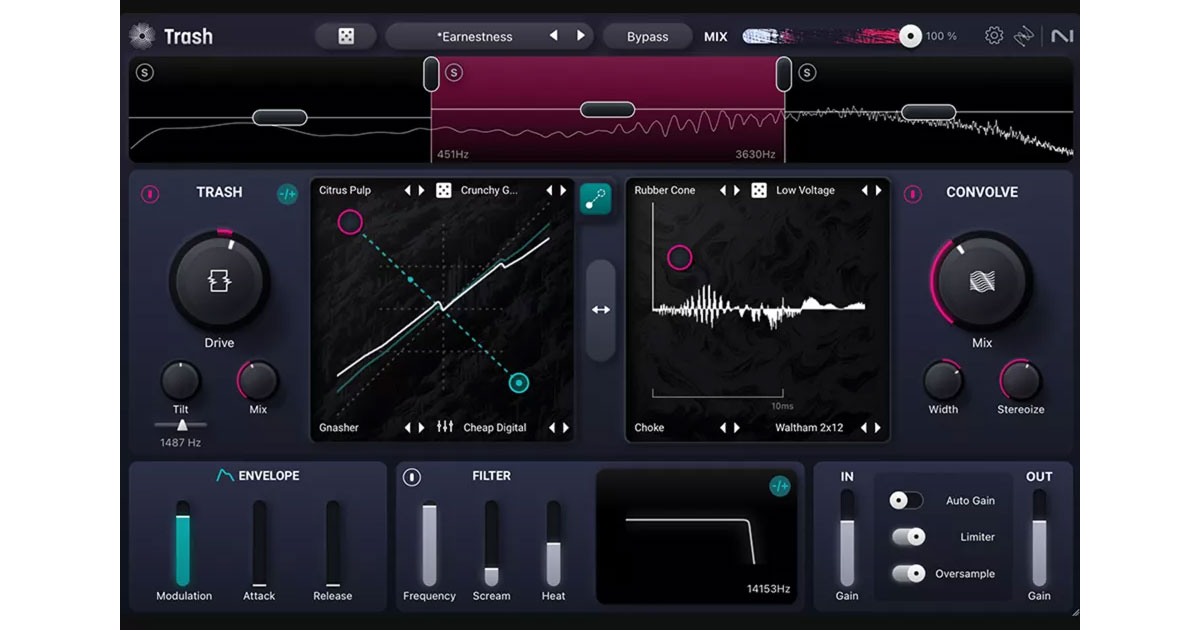Open the advanced sliders icon beside Cheap Digital

coord(444,427)
